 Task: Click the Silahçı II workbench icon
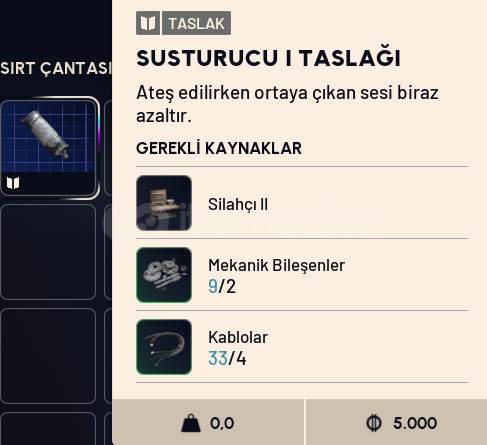tap(164, 203)
